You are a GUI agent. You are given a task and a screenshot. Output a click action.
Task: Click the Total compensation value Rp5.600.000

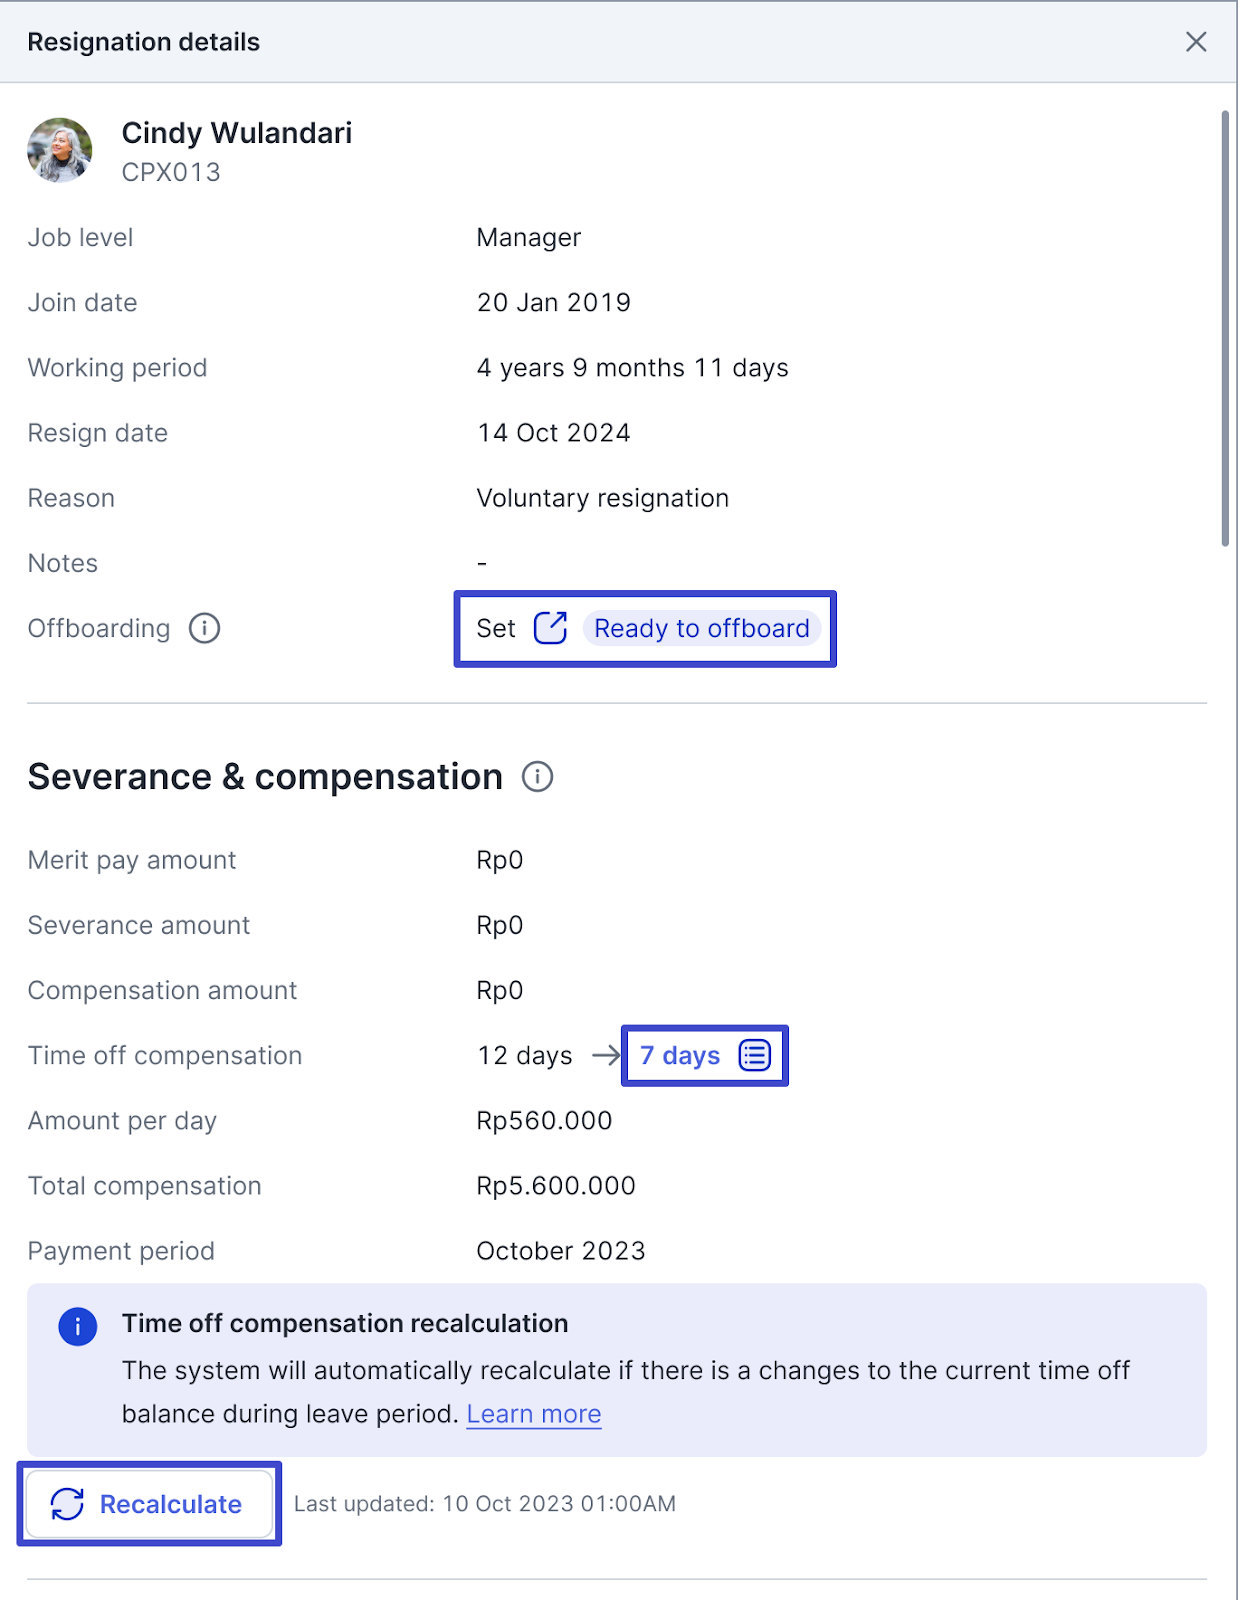click(556, 1186)
